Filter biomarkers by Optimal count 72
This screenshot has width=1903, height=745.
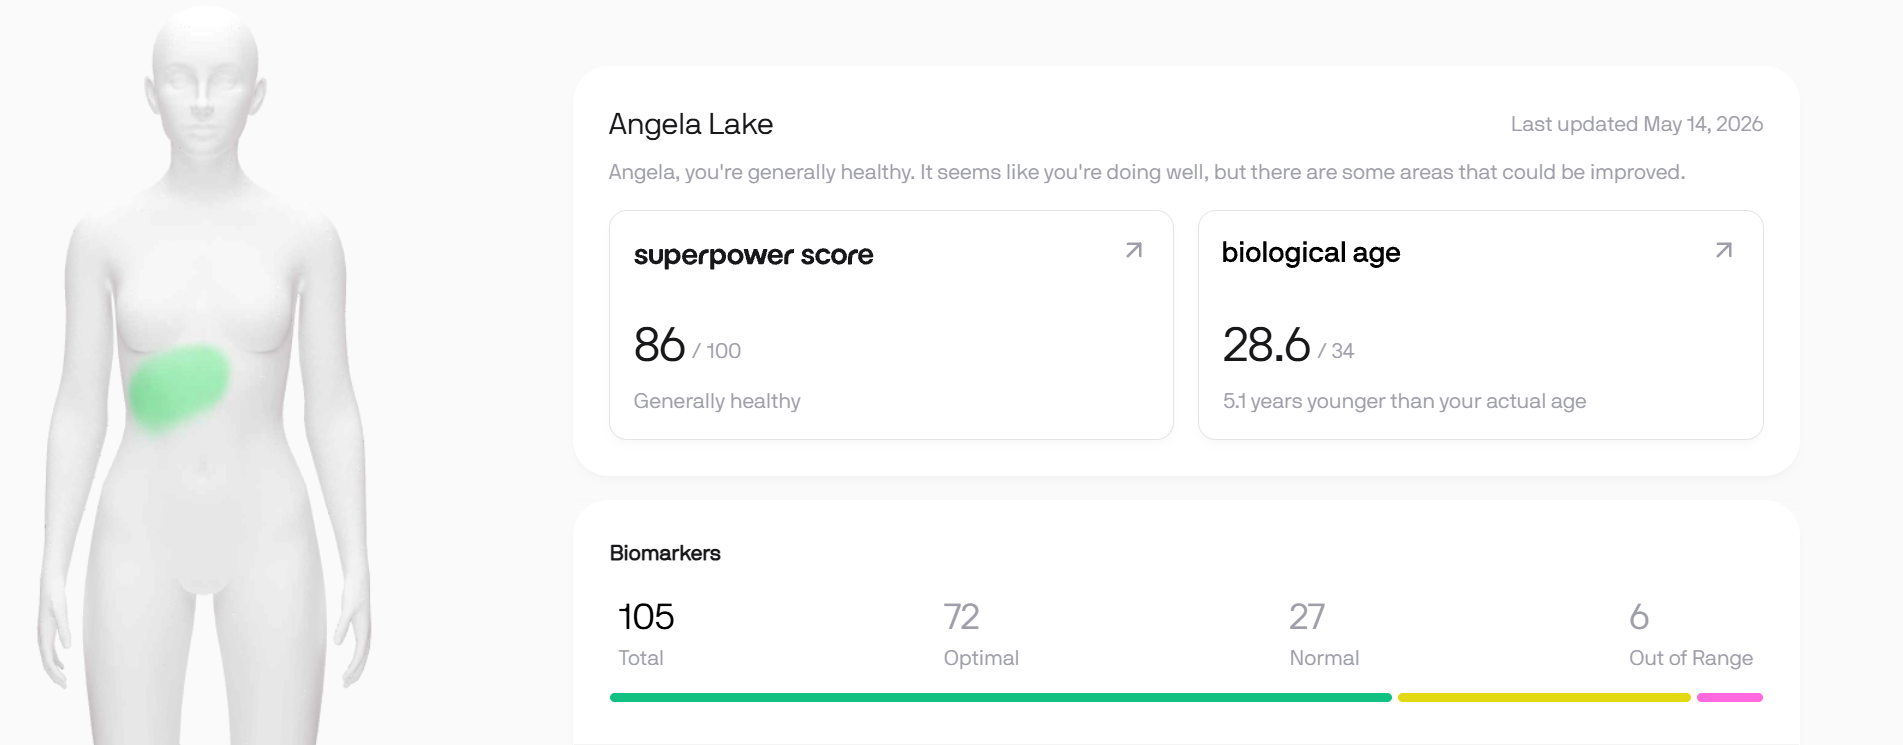981,634
